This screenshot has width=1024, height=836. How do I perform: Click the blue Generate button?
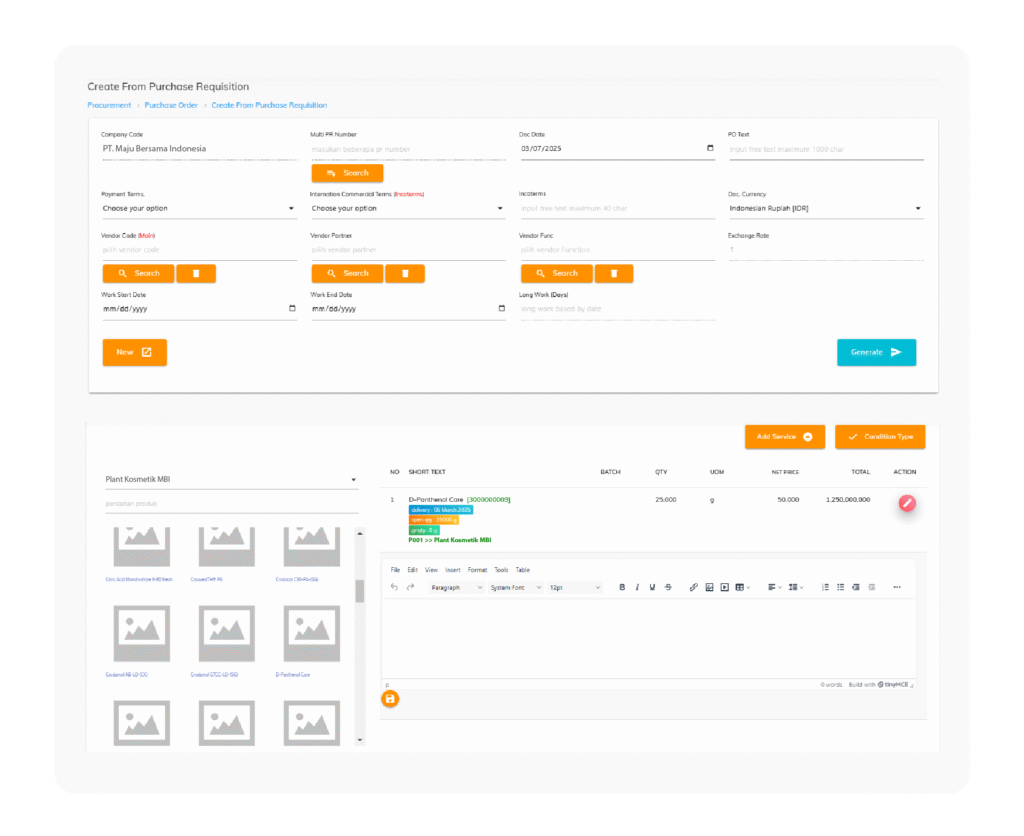(x=876, y=352)
